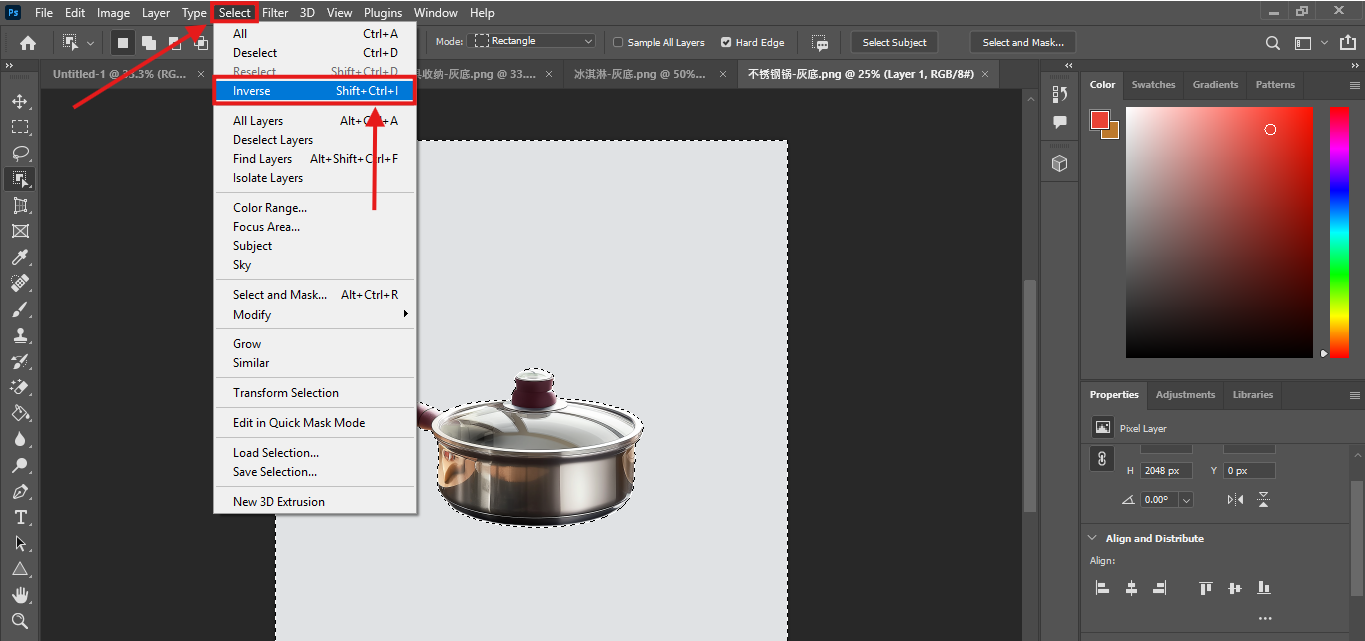
Task: Align left edges
Action: [x=1102, y=588]
